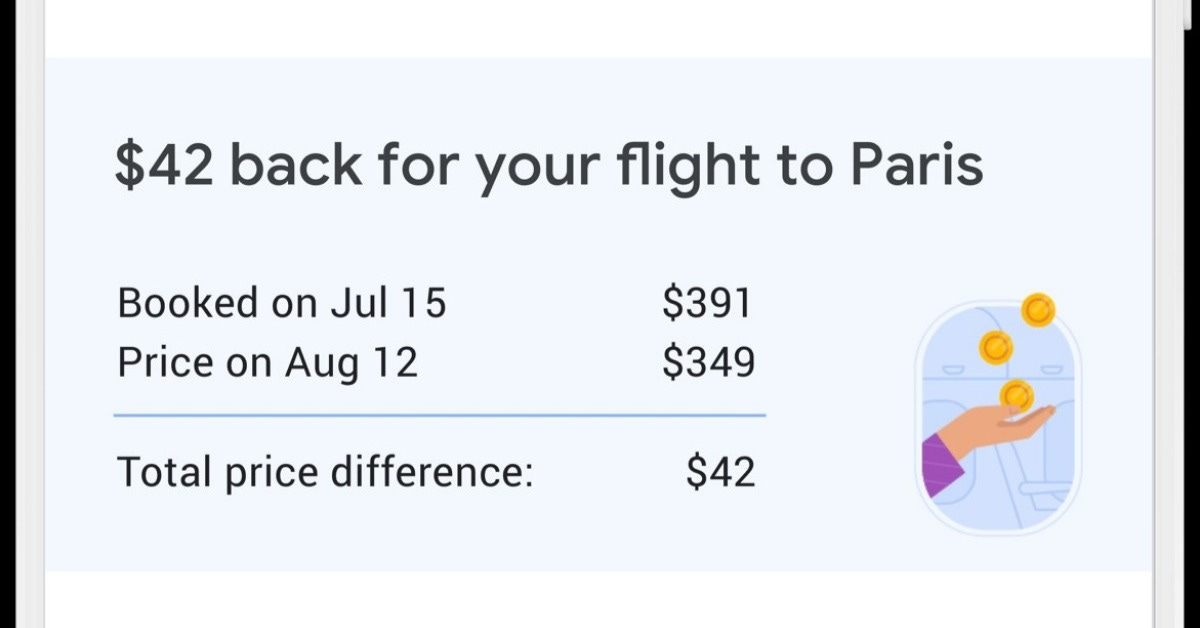Screen dimensions: 1200x628
Task: Select the airplane window refund illustration
Action: pos(999,415)
